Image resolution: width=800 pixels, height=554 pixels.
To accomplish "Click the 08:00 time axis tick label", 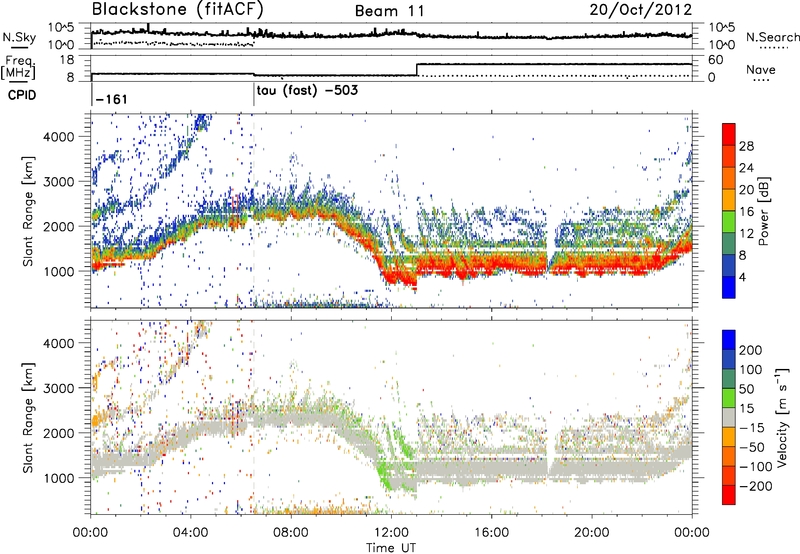I will point(291,532).
